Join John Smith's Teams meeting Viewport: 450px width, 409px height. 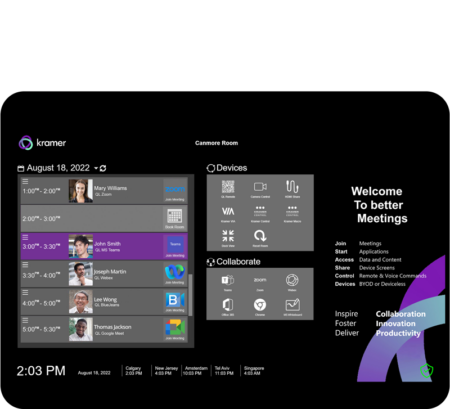point(175,247)
